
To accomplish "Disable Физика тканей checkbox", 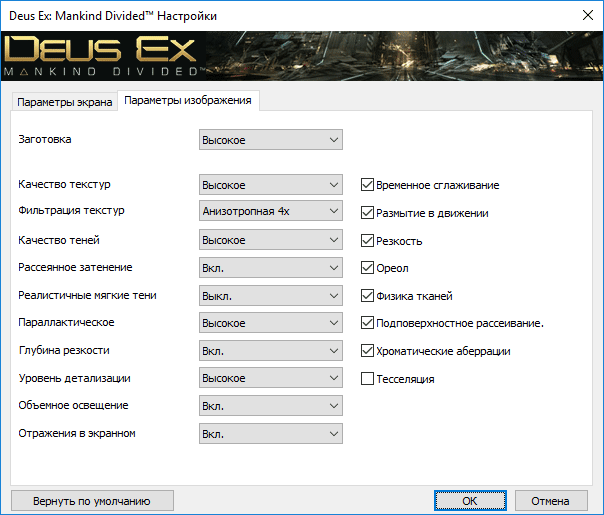I will click(367, 296).
